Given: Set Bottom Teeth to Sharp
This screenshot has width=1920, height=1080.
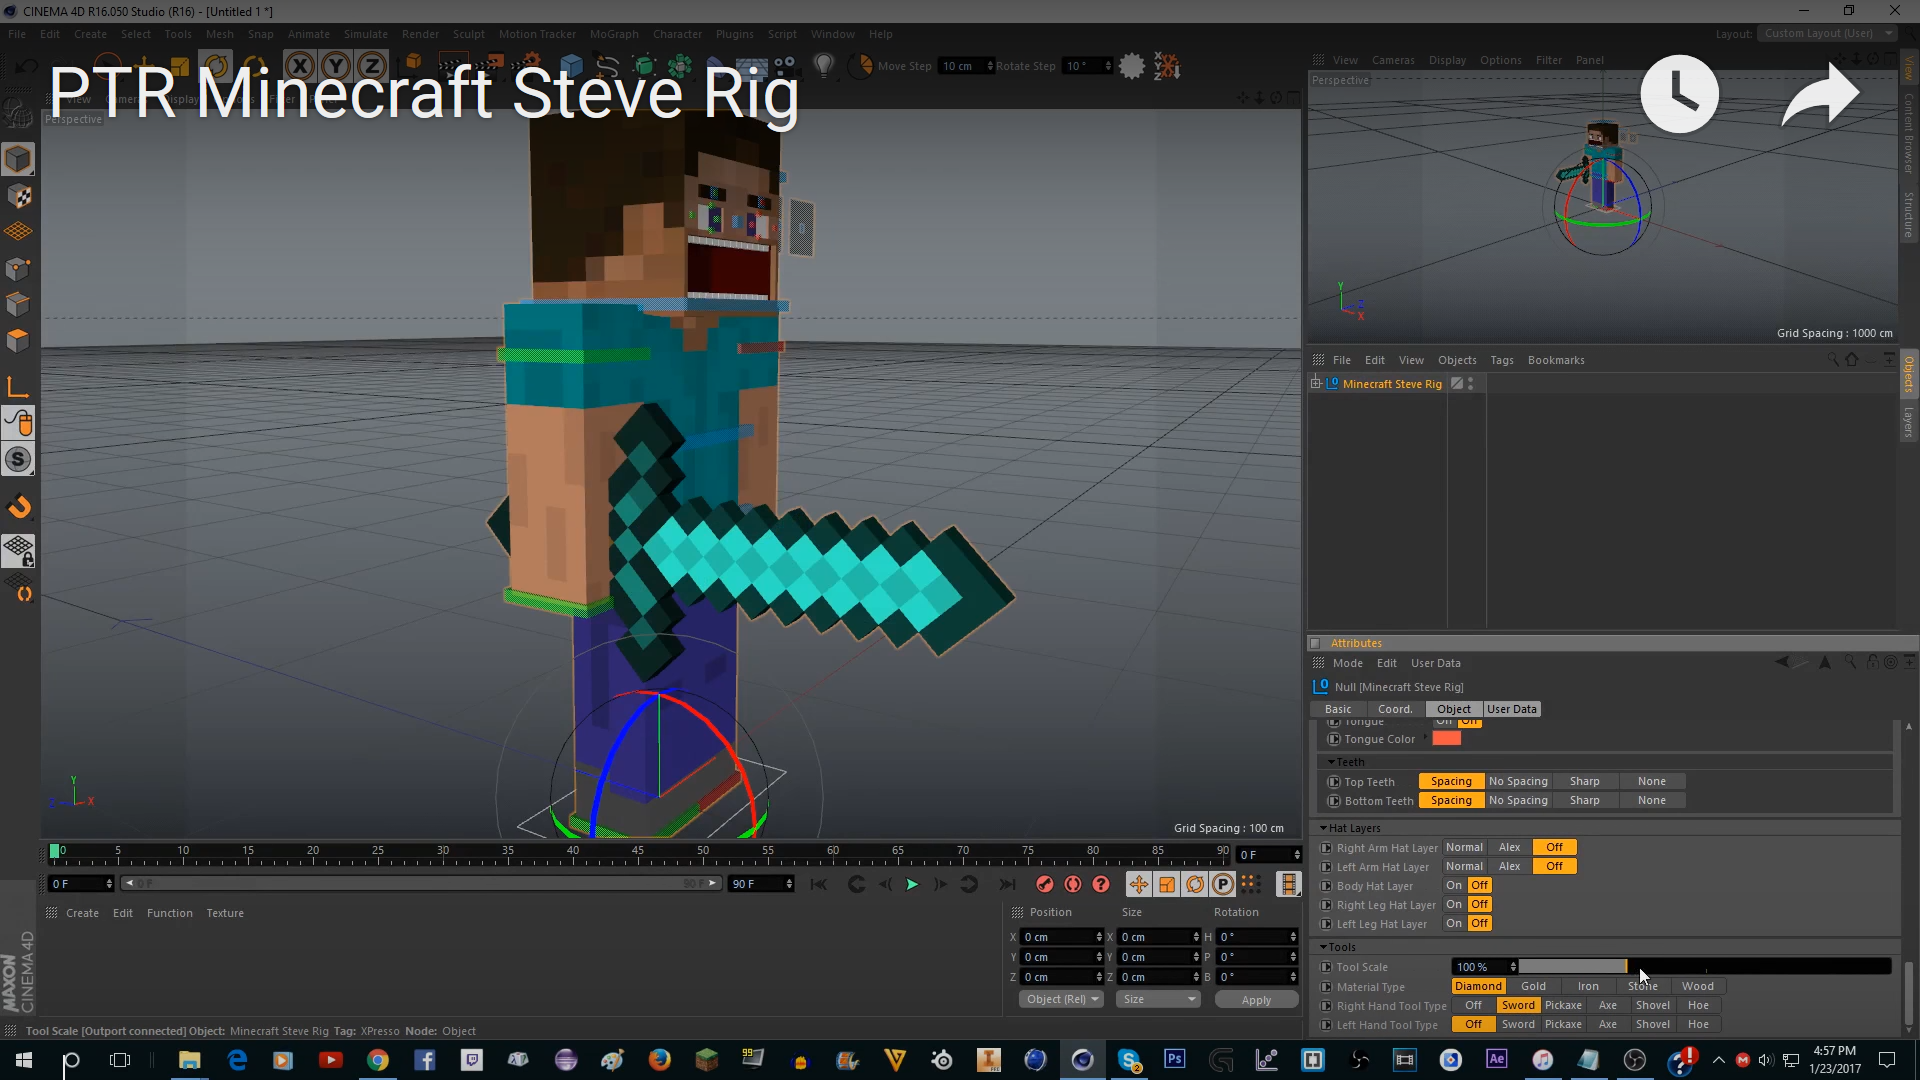Looking at the screenshot, I should point(1584,800).
